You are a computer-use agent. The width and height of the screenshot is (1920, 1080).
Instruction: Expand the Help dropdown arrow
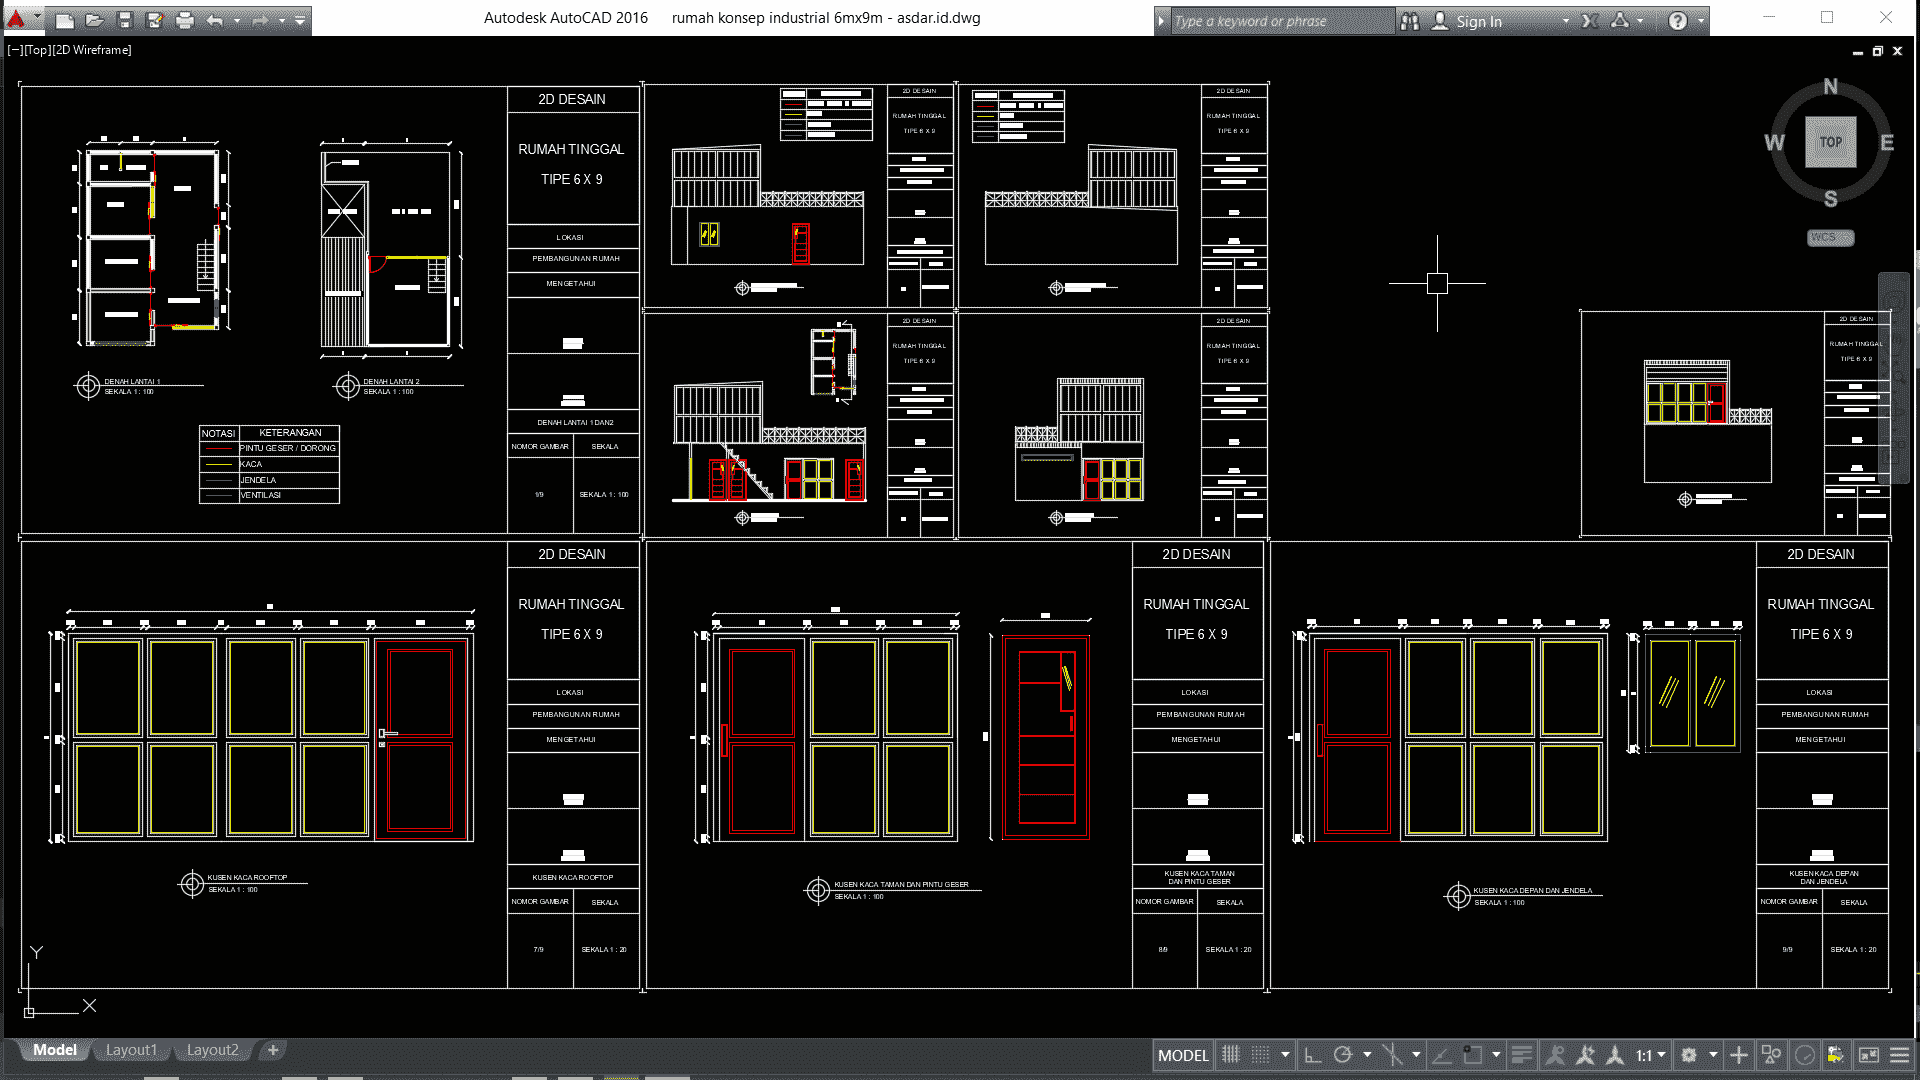[1701, 21]
